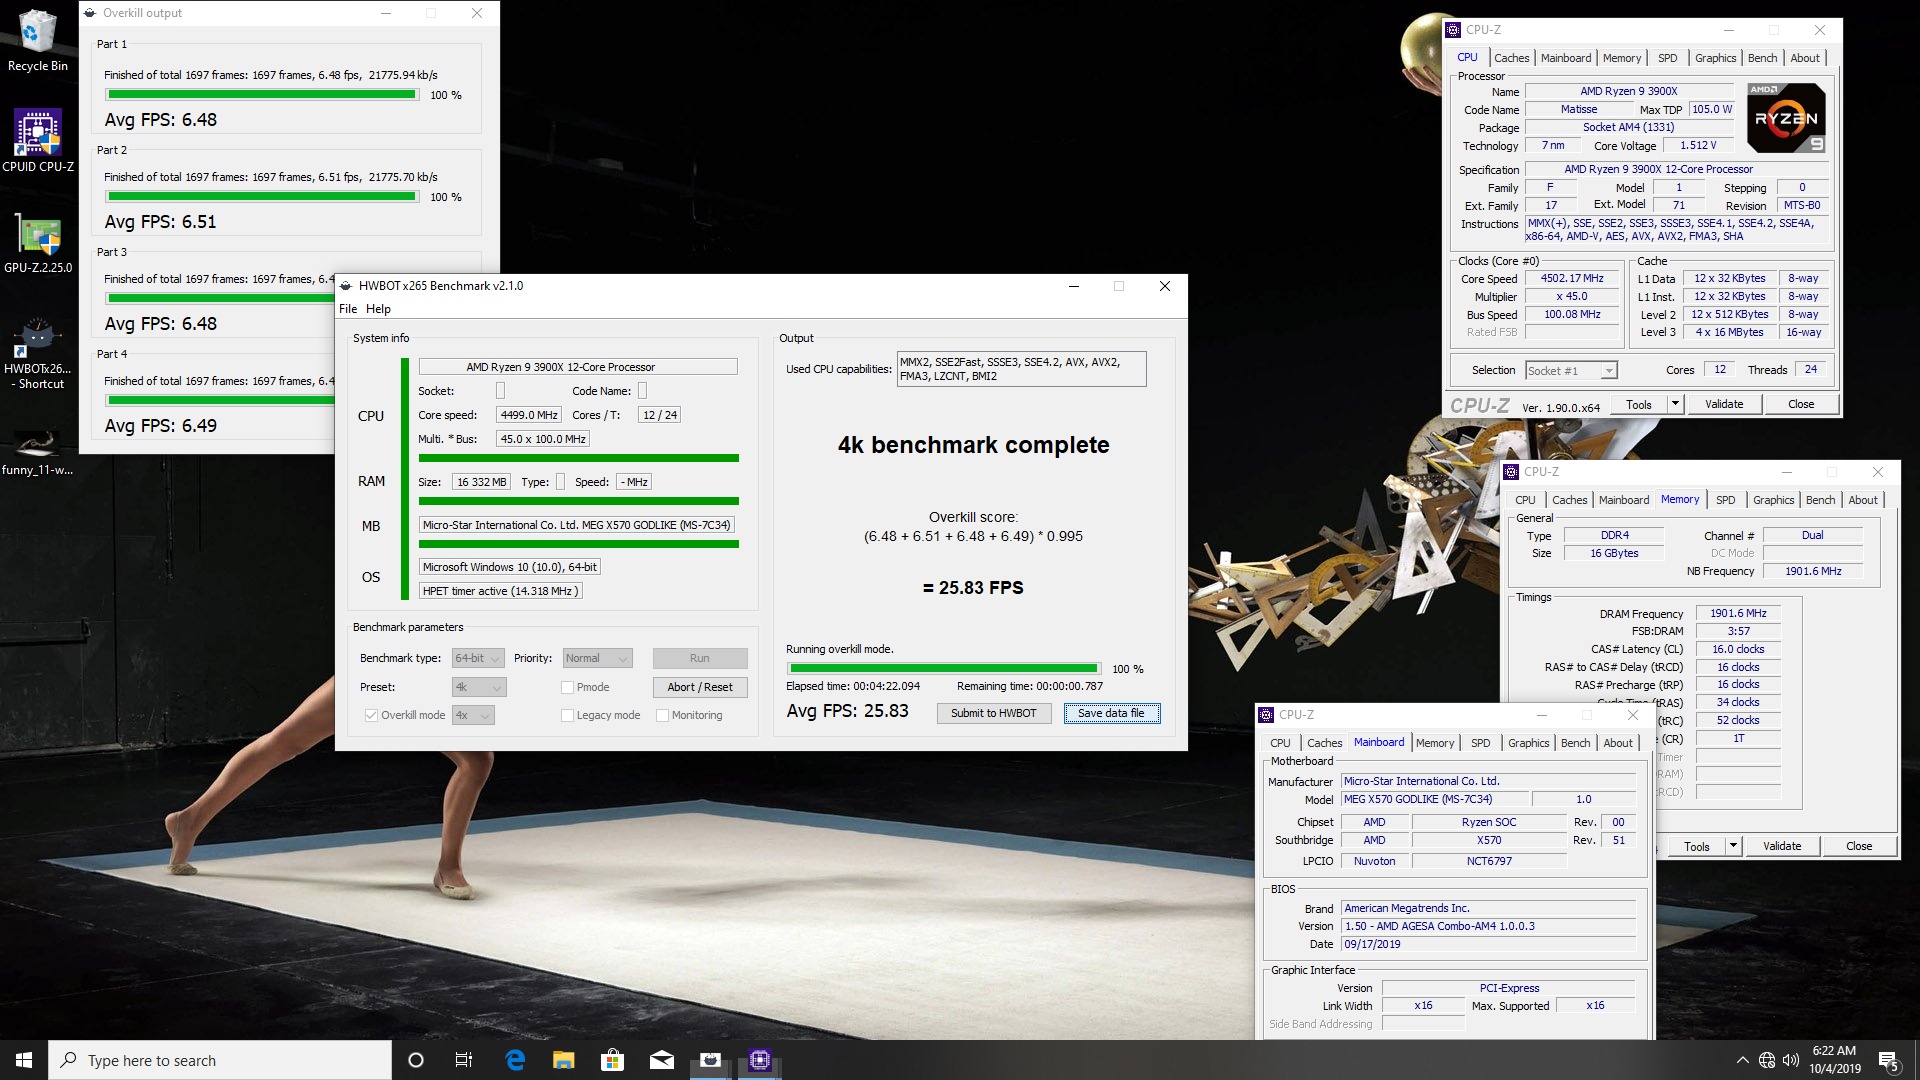This screenshot has width=1920, height=1080.
Task: Open the Priority Normal dropdown
Action: 597,658
